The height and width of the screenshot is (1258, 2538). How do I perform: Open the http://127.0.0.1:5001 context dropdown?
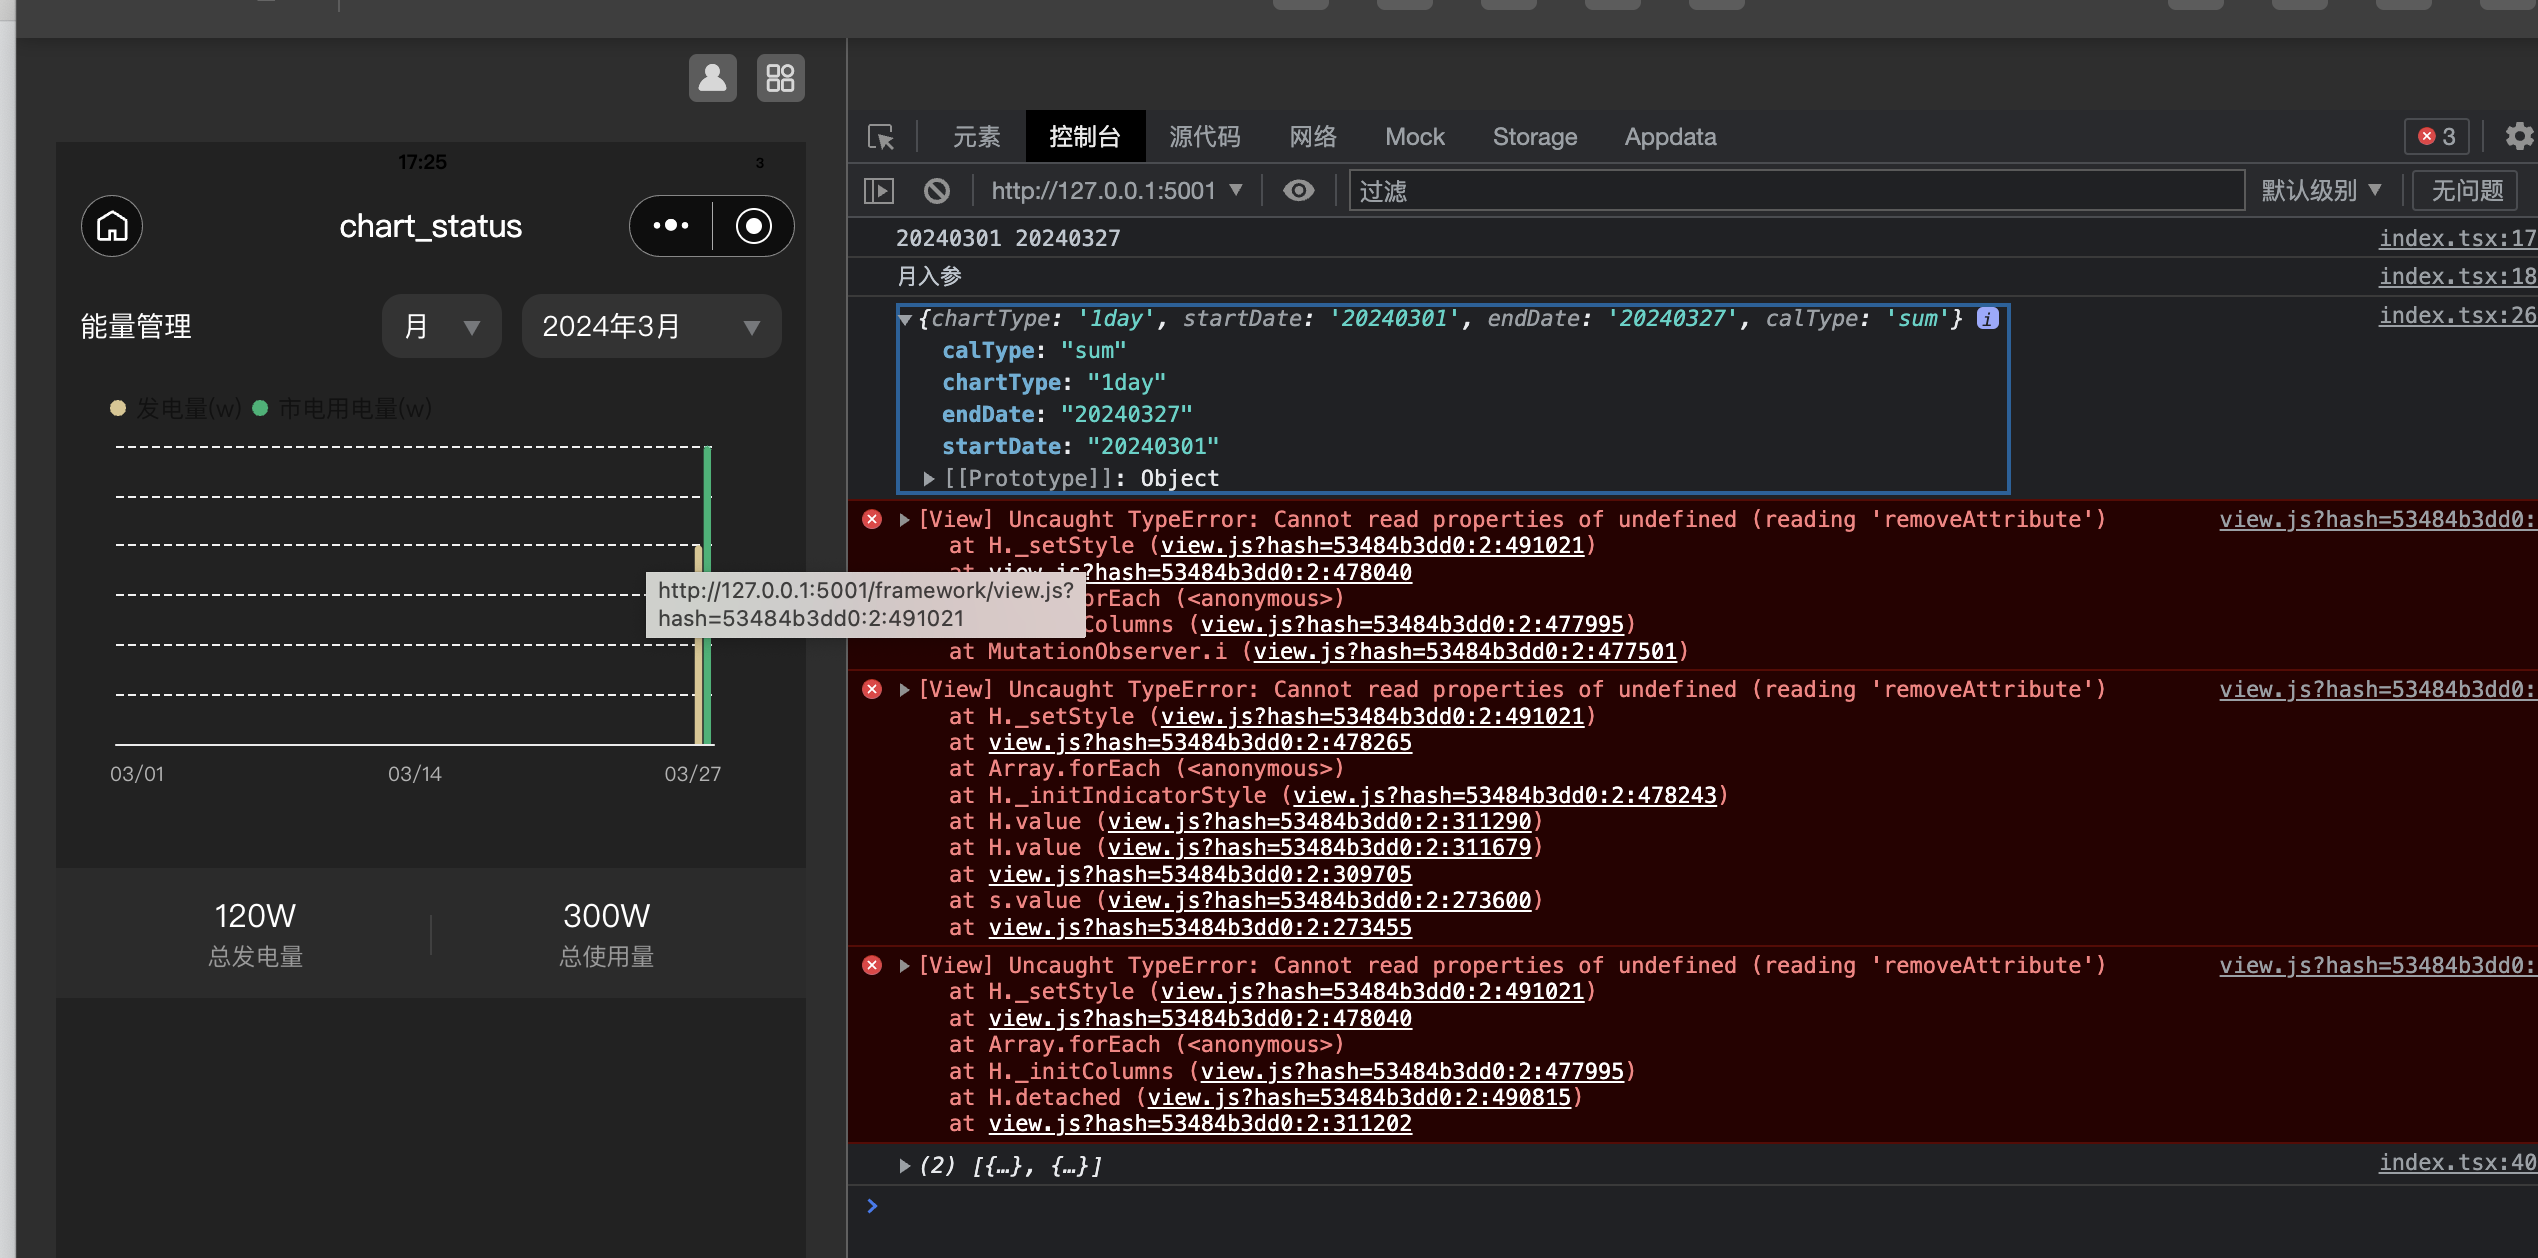click(x=1117, y=191)
